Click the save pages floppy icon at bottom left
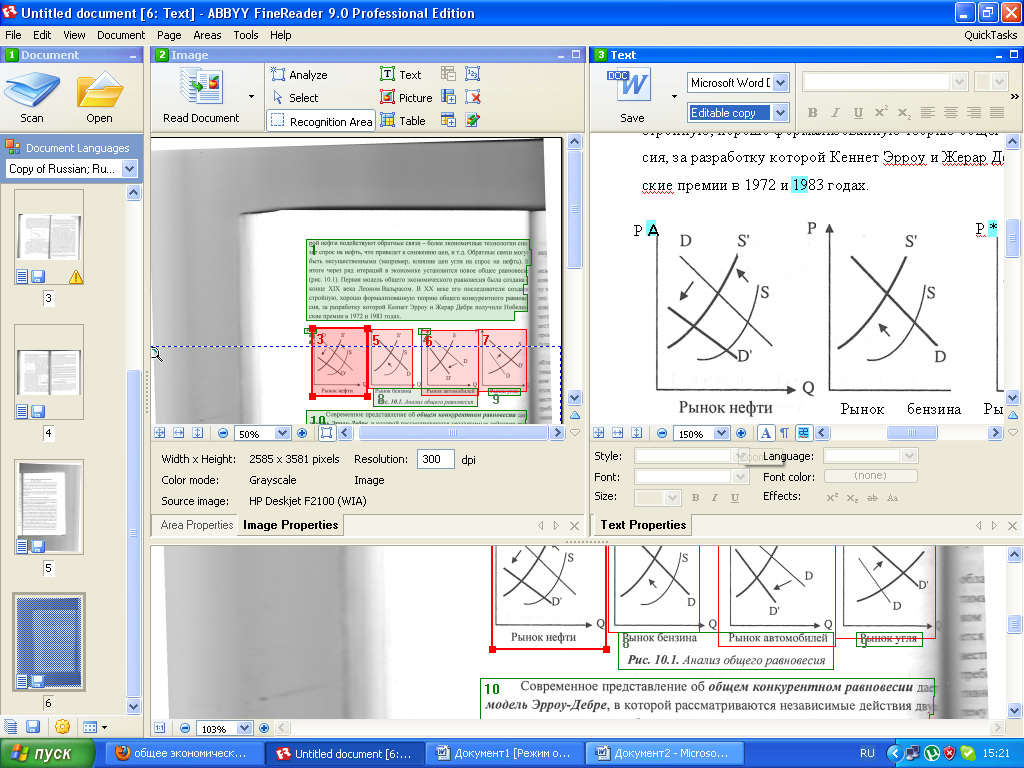This screenshot has width=1024, height=768. click(x=33, y=726)
